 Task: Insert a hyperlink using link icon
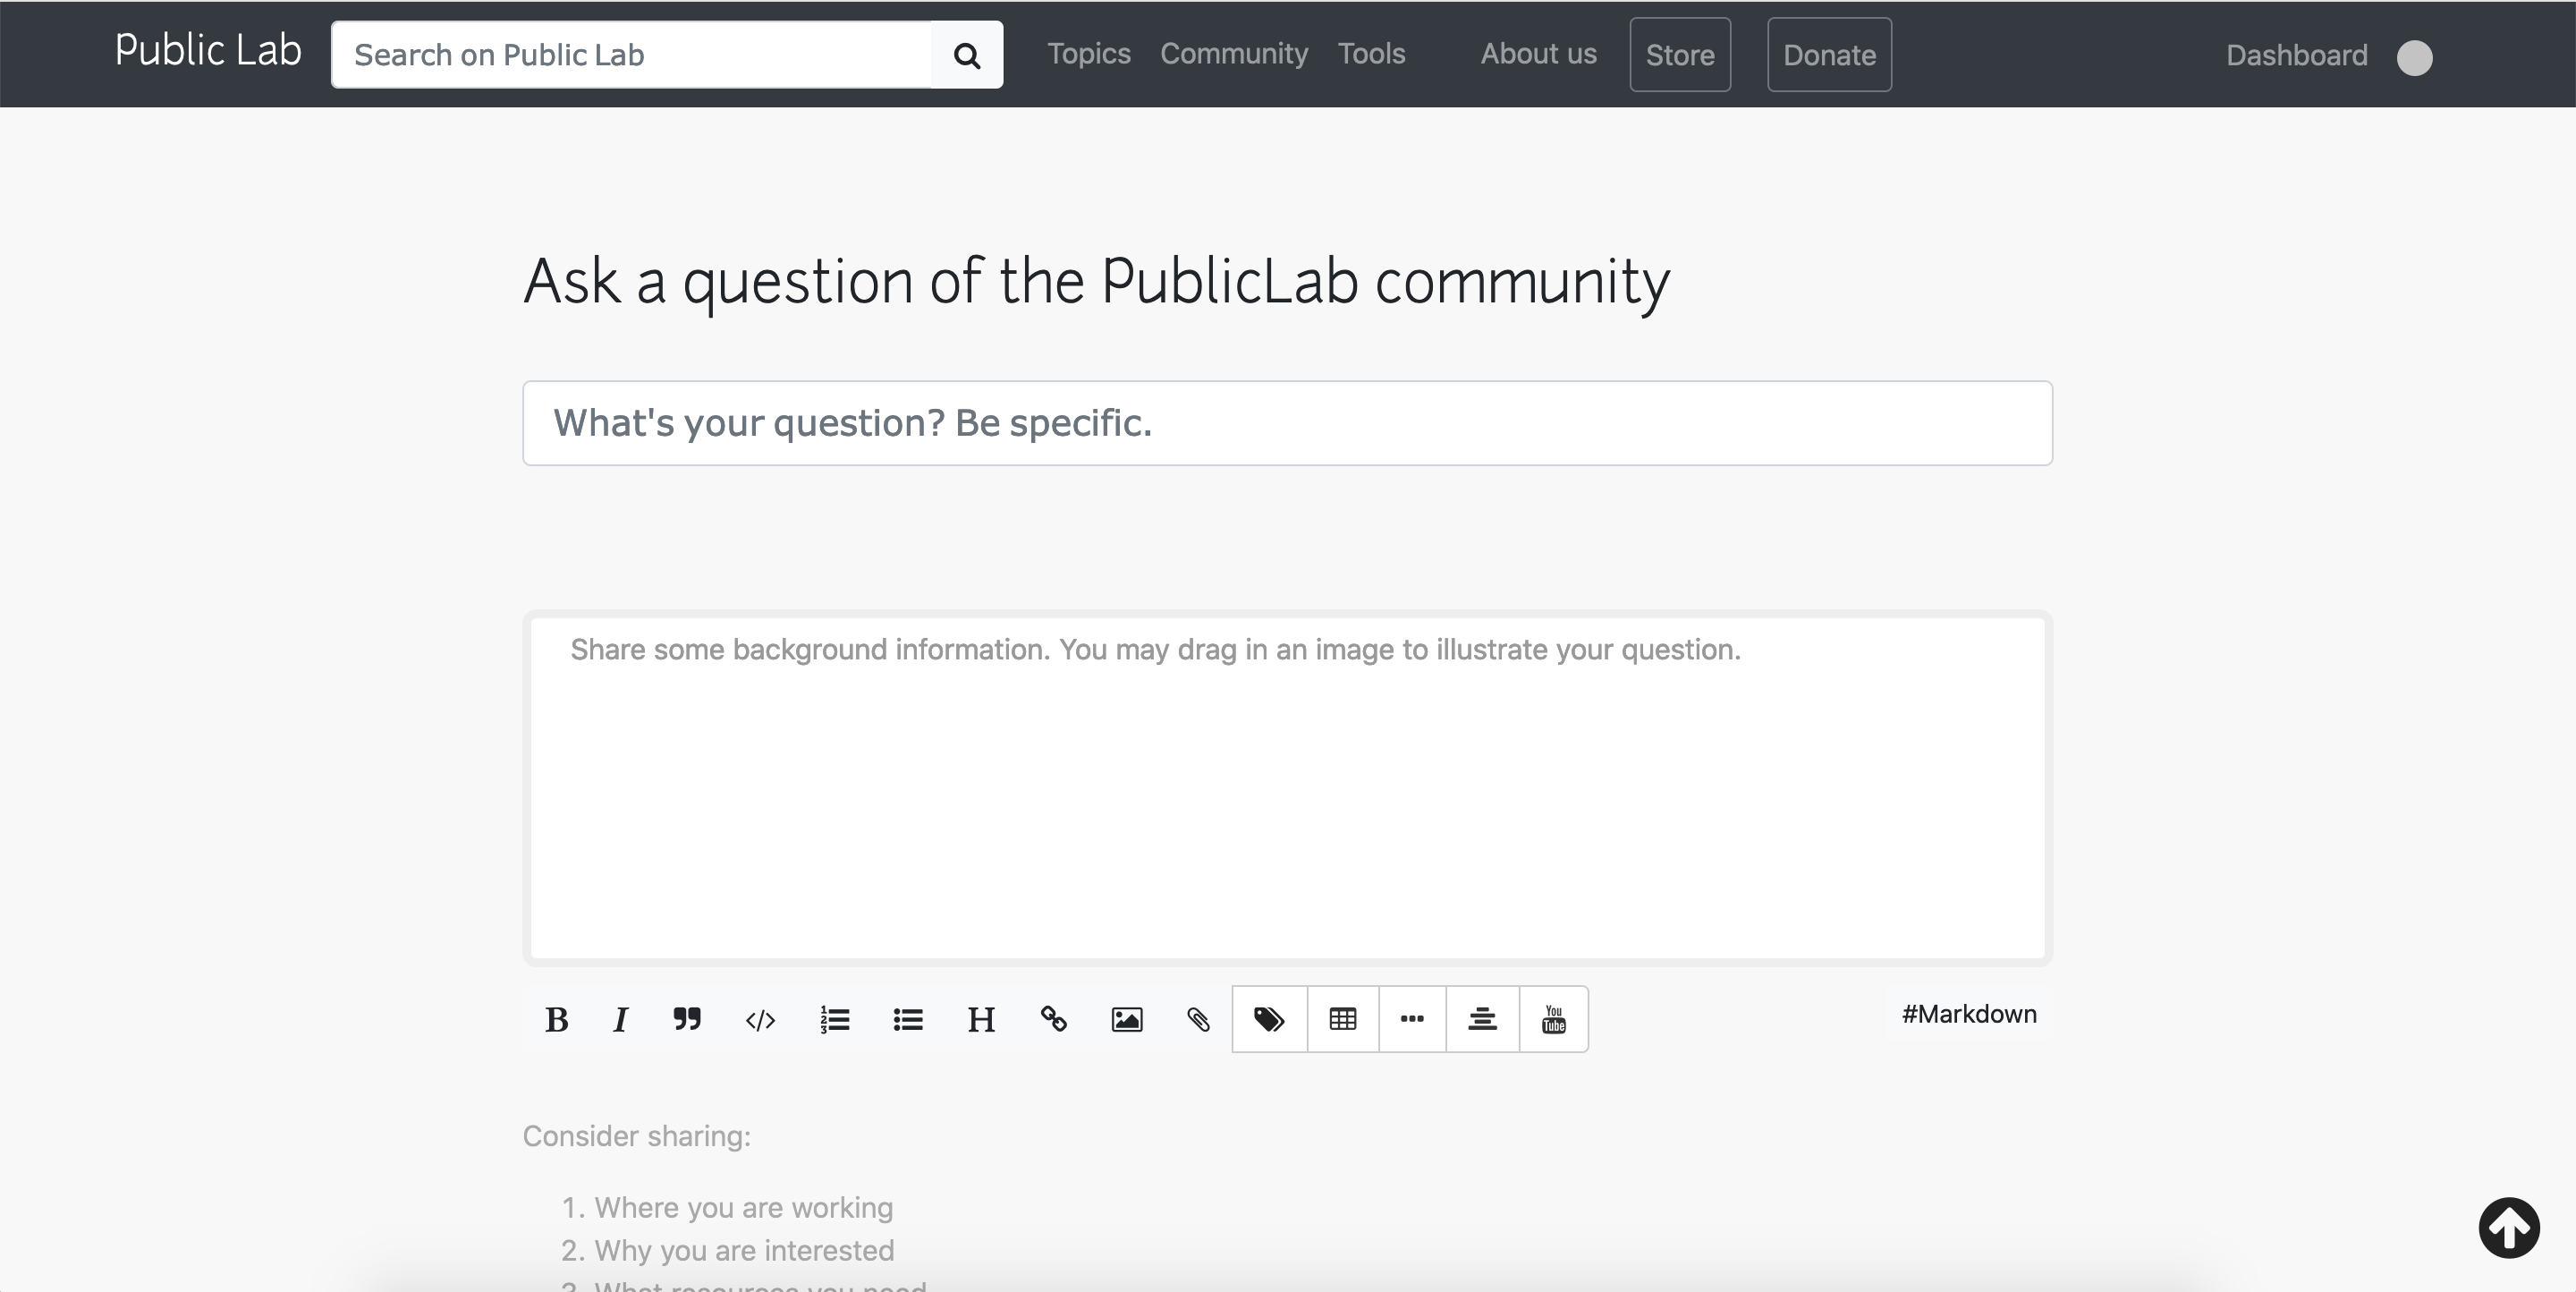[x=1054, y=1019]
